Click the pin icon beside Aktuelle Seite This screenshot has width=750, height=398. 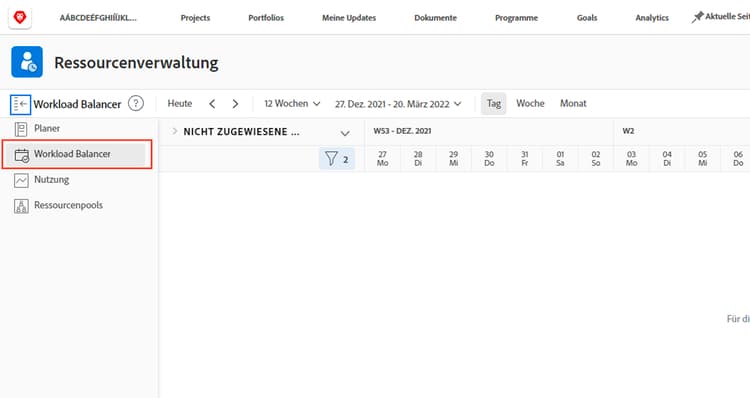pos(697,17)
